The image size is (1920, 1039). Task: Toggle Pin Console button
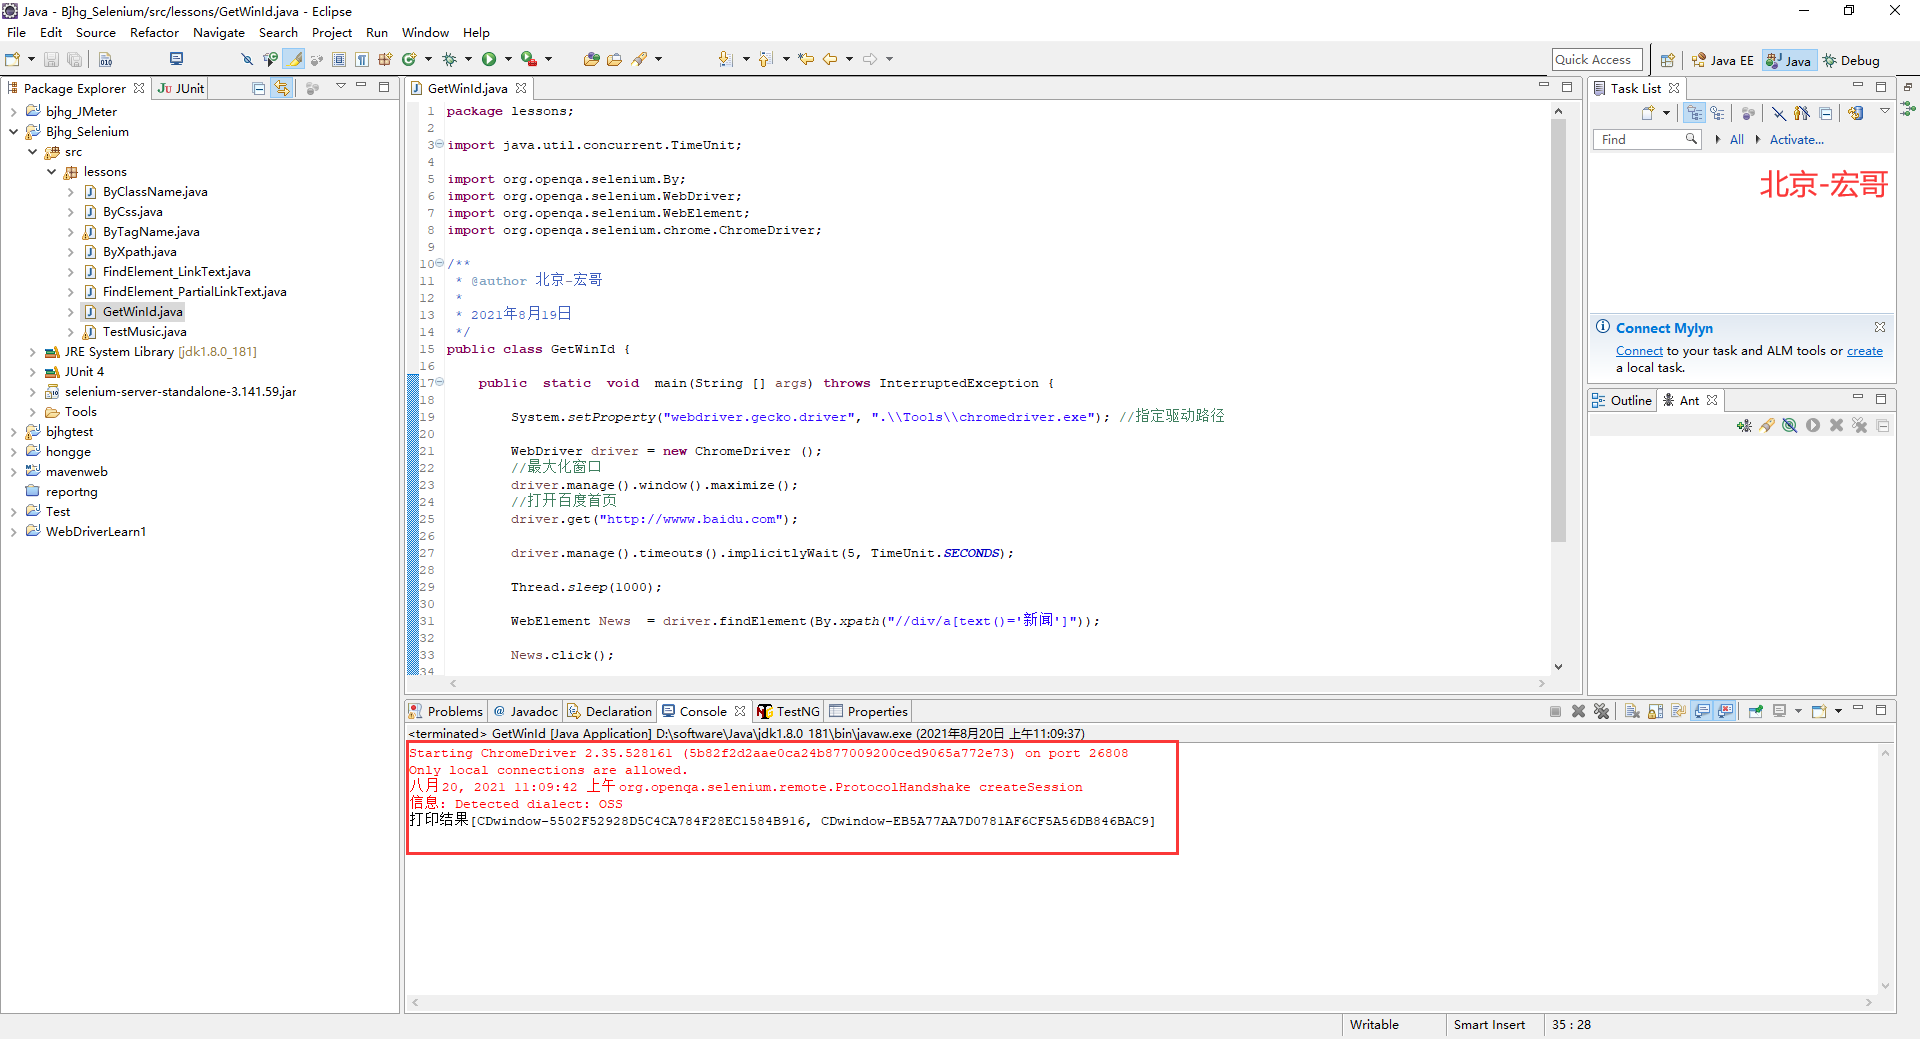point(1756,711)
